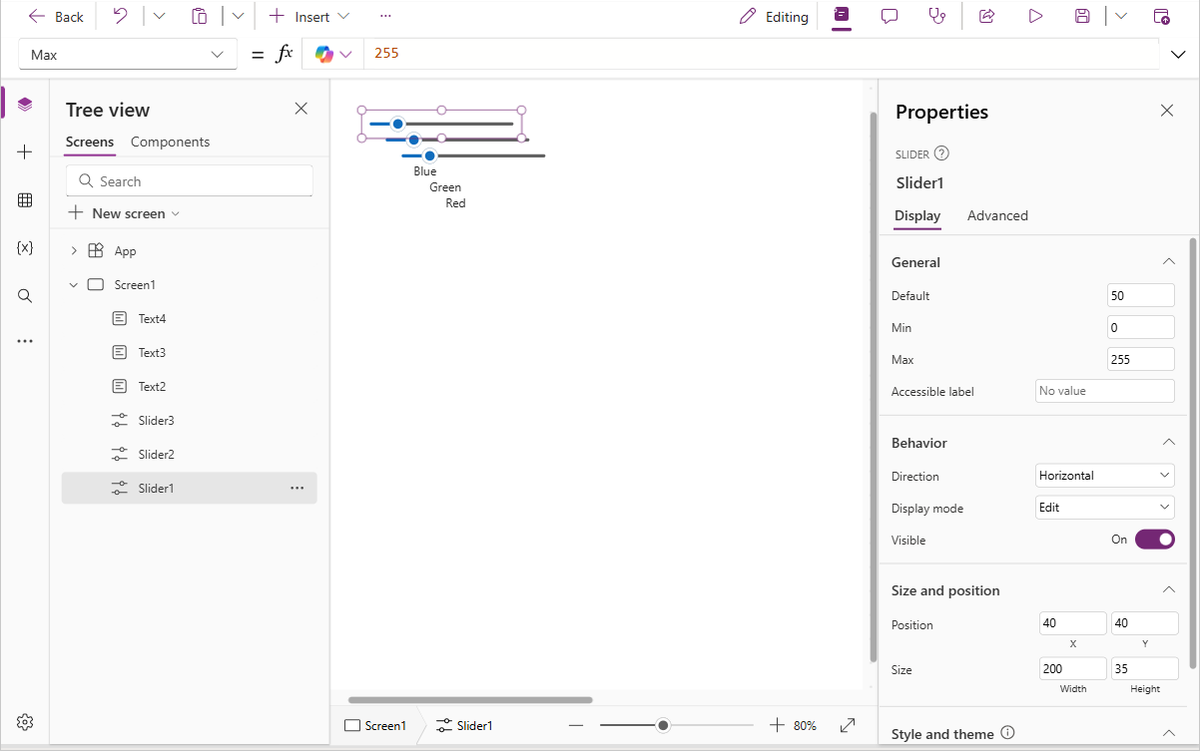
Task: Preview the app with Play icon
Action: point(1035,17)
